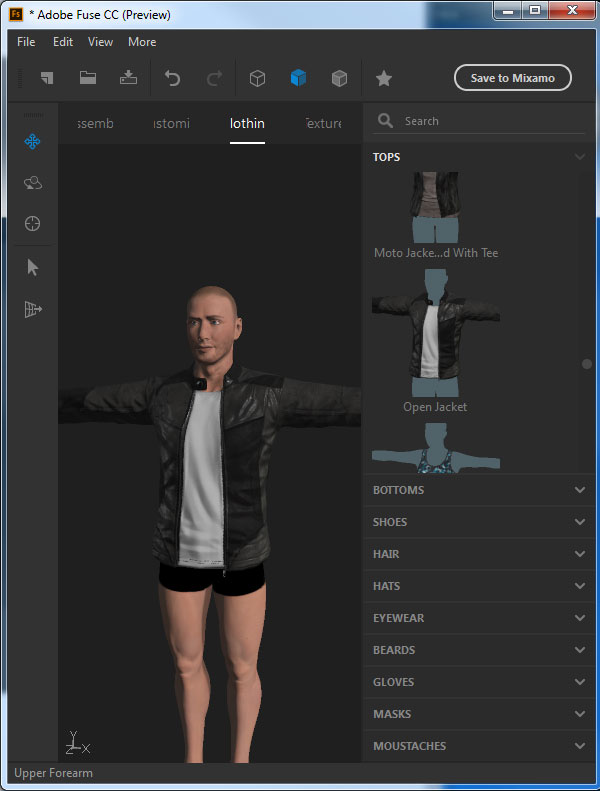Switch to the Clothing tab

(247, 123)
